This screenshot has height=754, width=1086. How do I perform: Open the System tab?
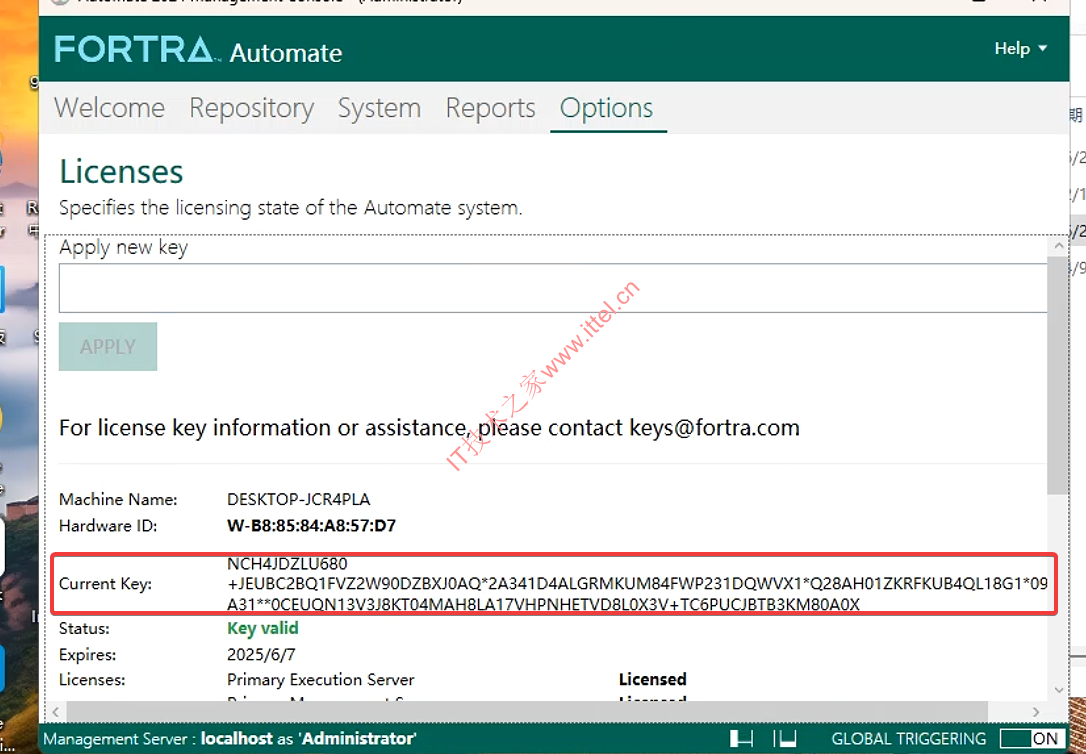click(x=379, y=108)
